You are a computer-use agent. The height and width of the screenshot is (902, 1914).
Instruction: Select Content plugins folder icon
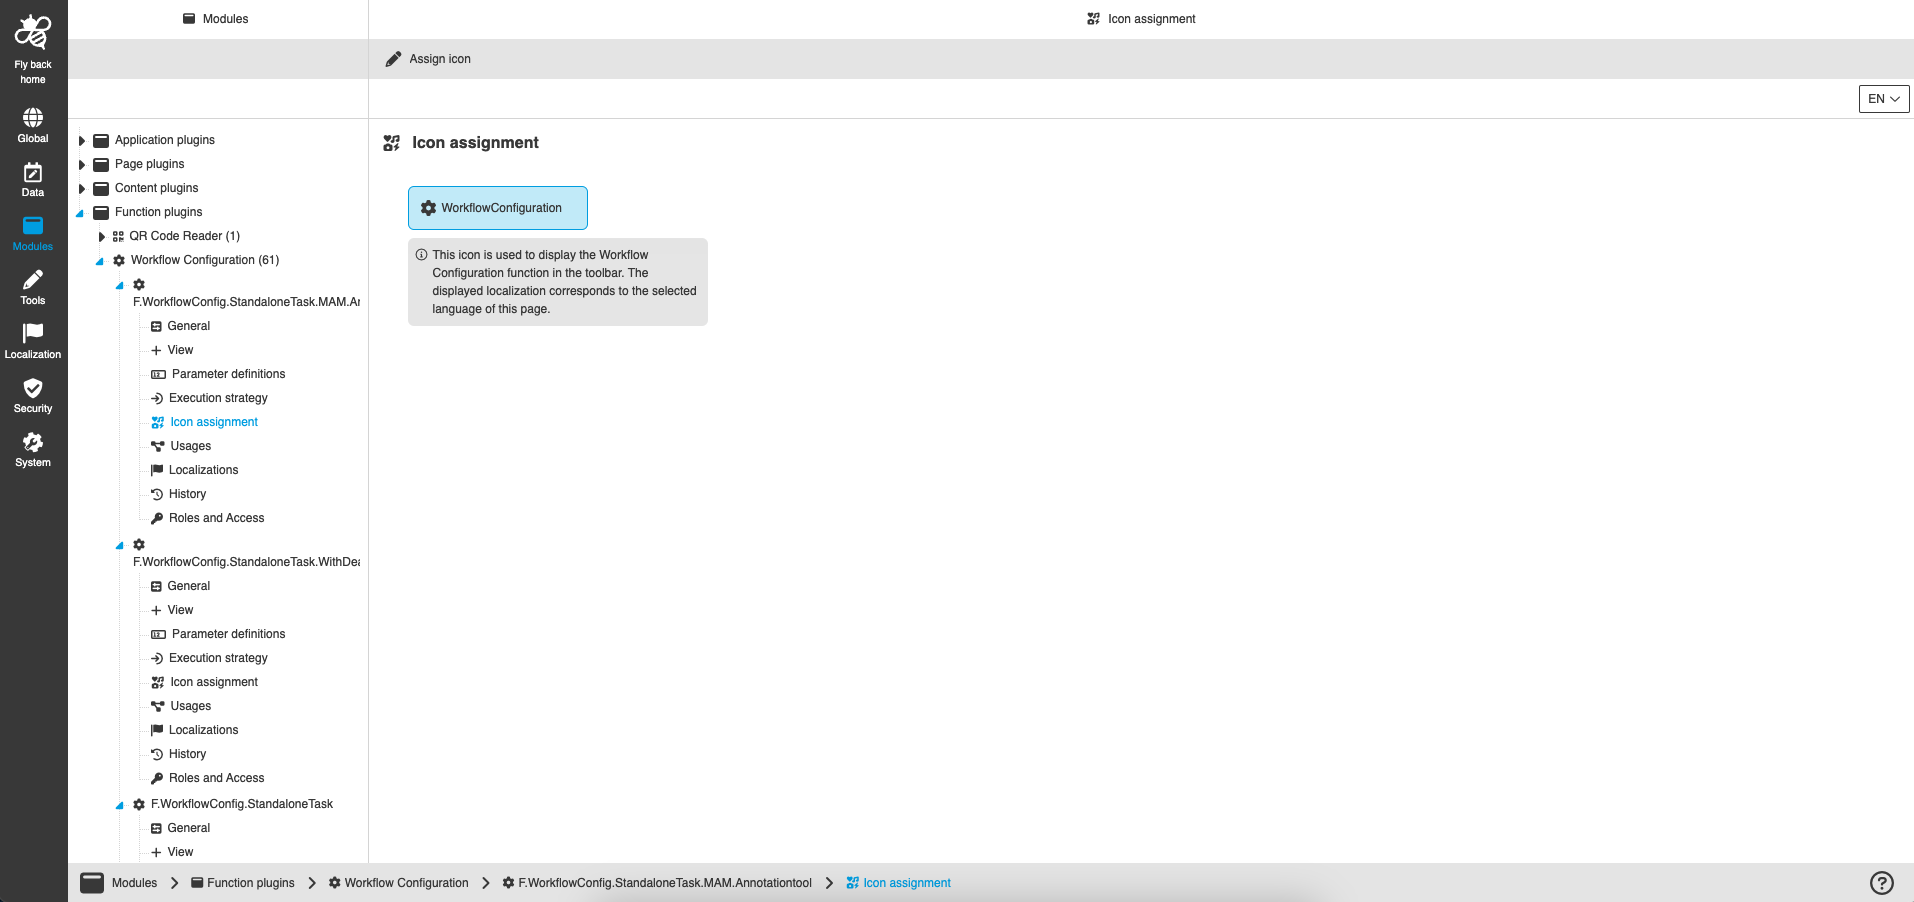pyautogui.click(x=101, y=188)
